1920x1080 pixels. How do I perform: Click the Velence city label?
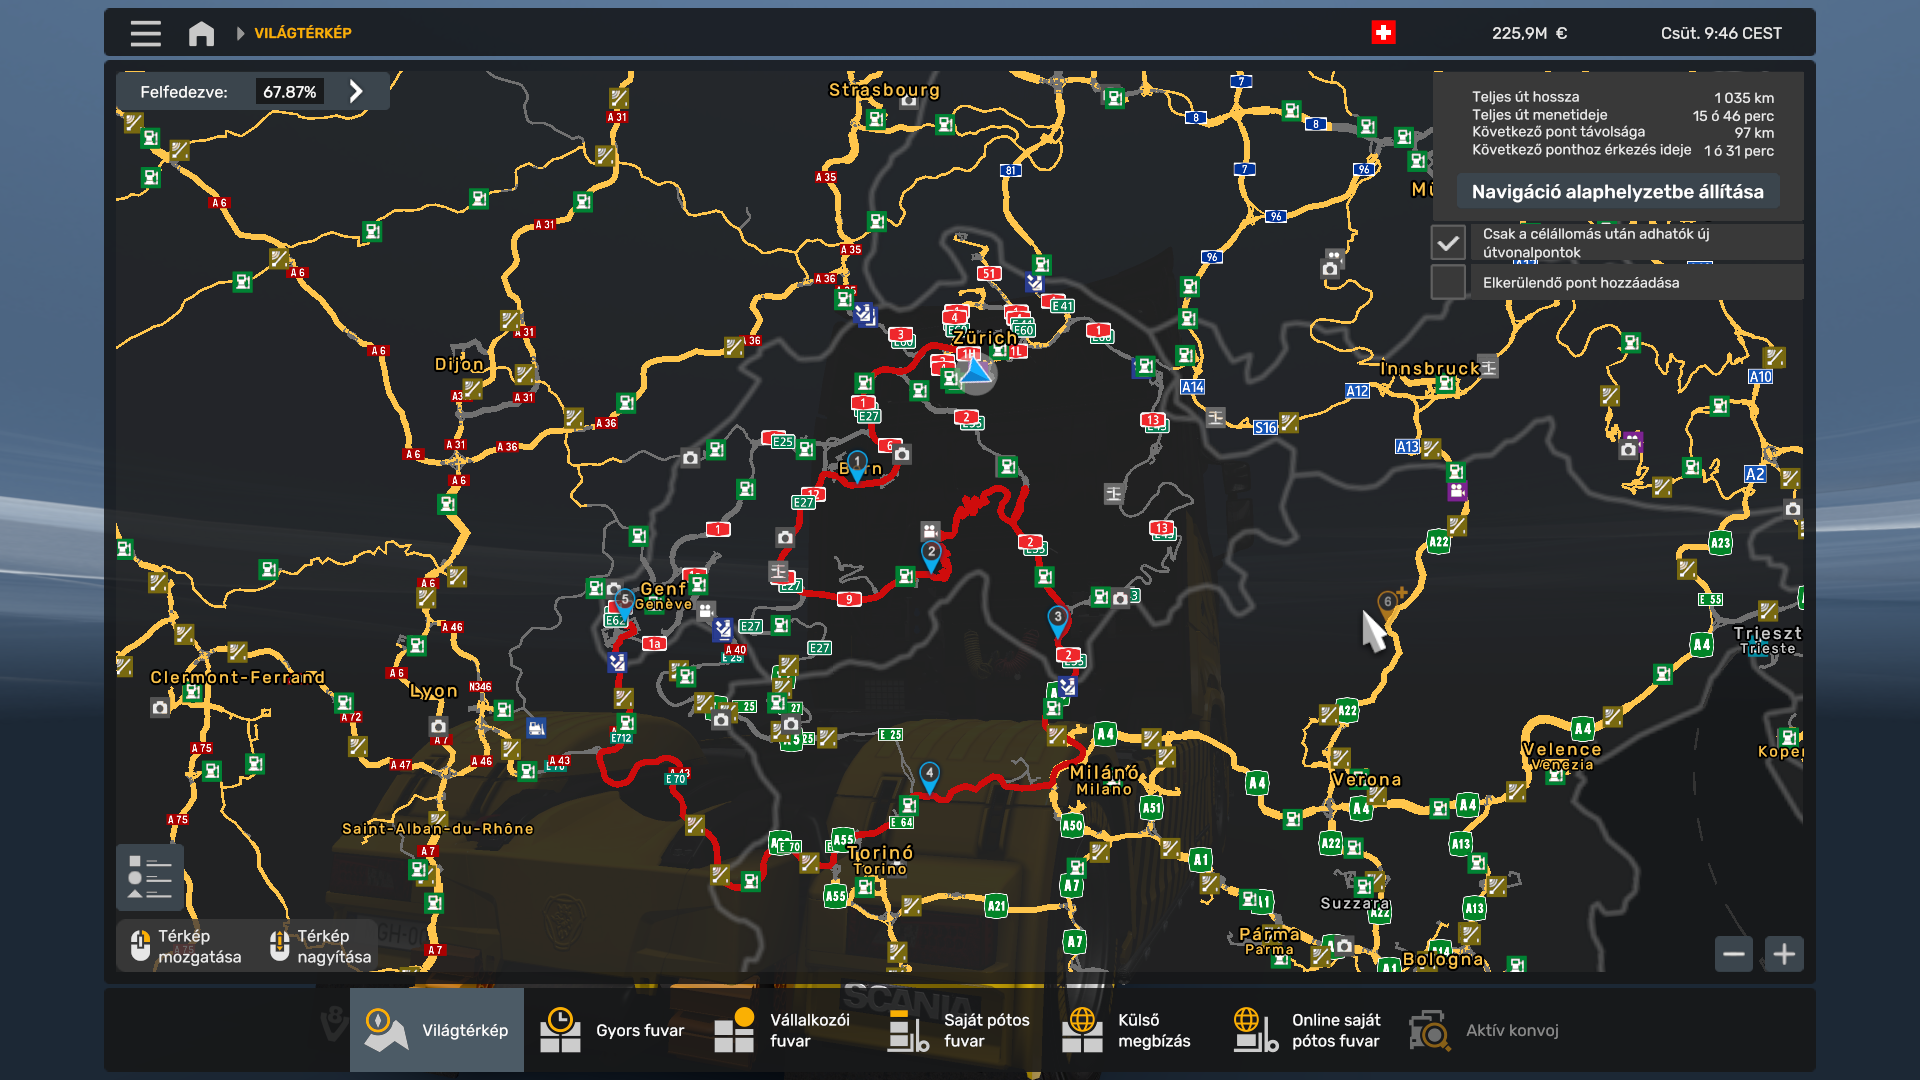pyautogui.click(x=1562, y=750)
